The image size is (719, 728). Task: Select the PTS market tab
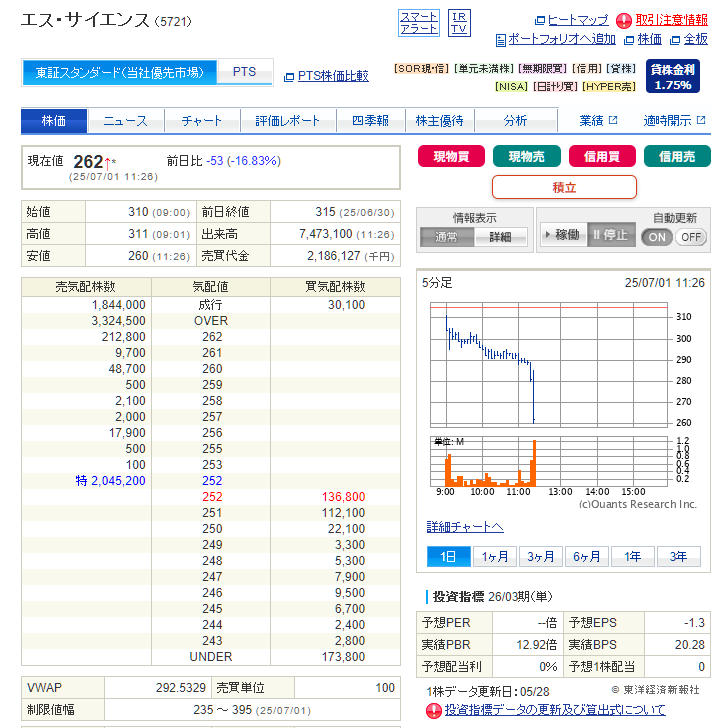245,72
